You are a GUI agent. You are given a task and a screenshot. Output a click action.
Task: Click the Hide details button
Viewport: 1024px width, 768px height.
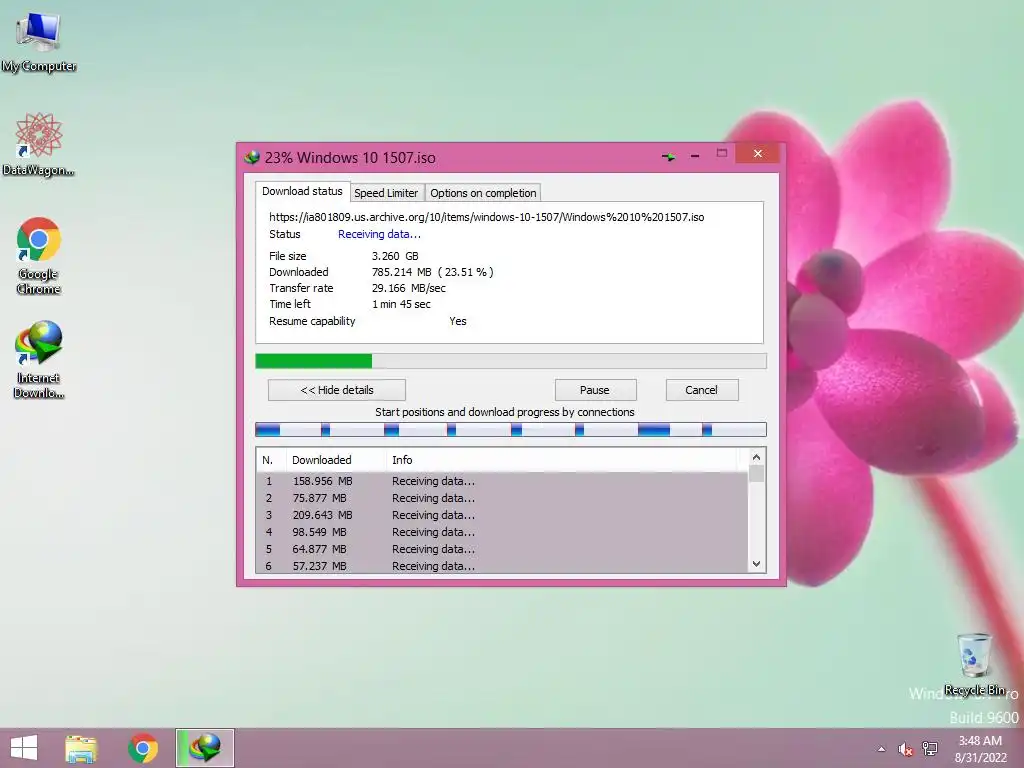[337, 390]
